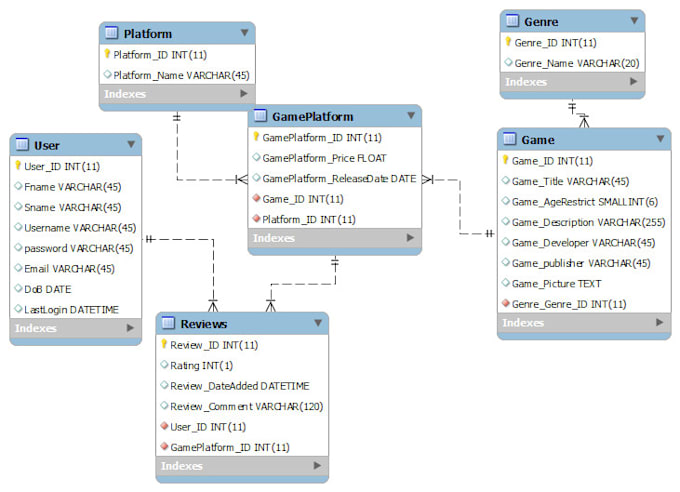
Task: Click the diamond icon beside Rating INT(1)
Action: point(164,364)
